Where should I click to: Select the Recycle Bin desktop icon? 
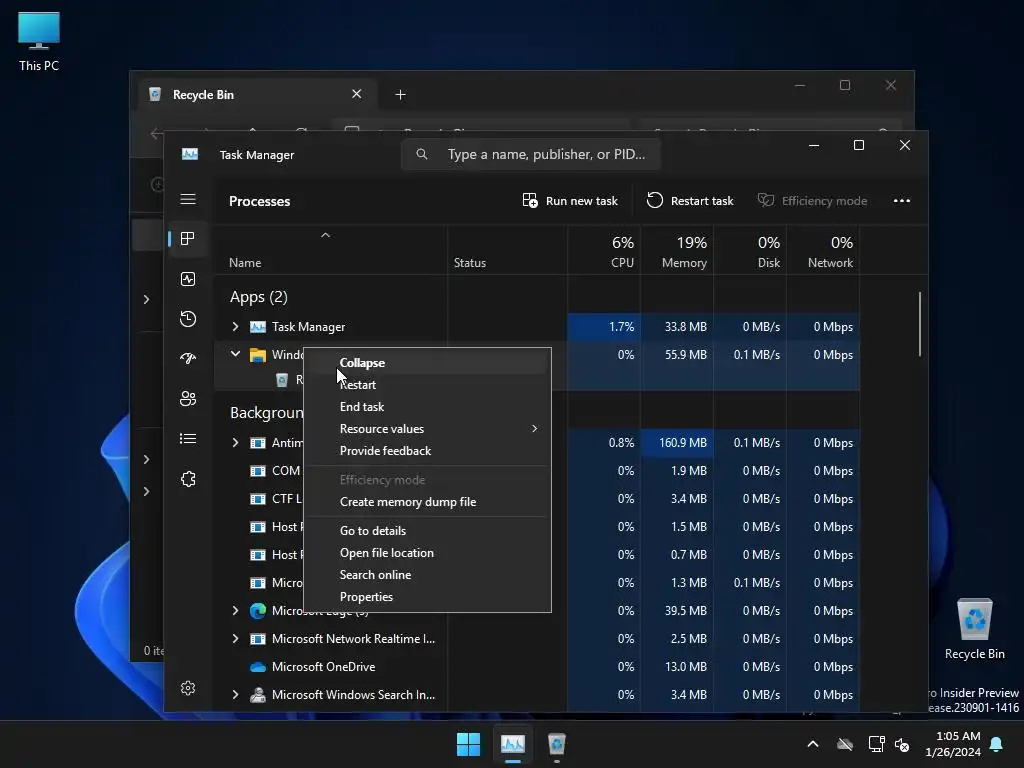(974, 630)
